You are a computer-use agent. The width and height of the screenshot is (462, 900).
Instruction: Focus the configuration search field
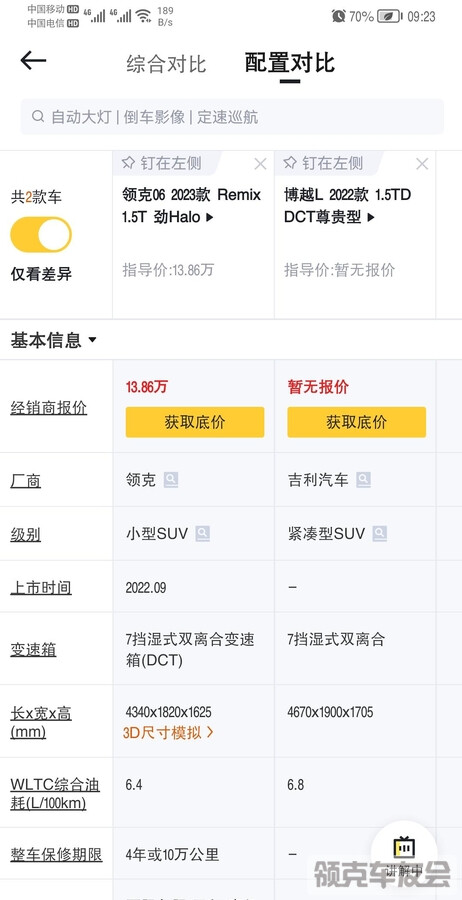[232, 117]
